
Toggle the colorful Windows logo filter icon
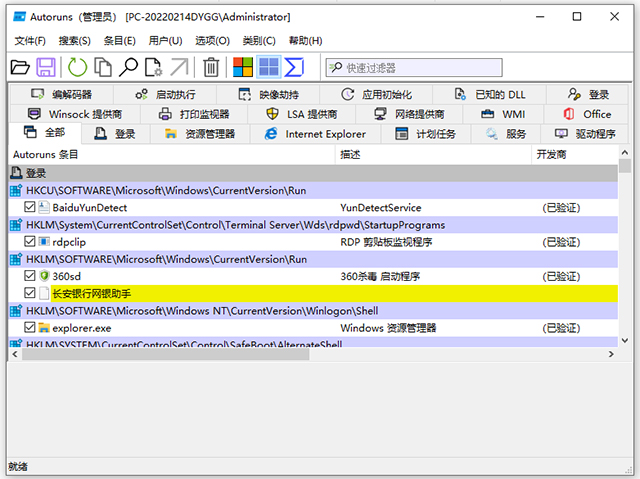pyautogui.click(x=243, y=67)
